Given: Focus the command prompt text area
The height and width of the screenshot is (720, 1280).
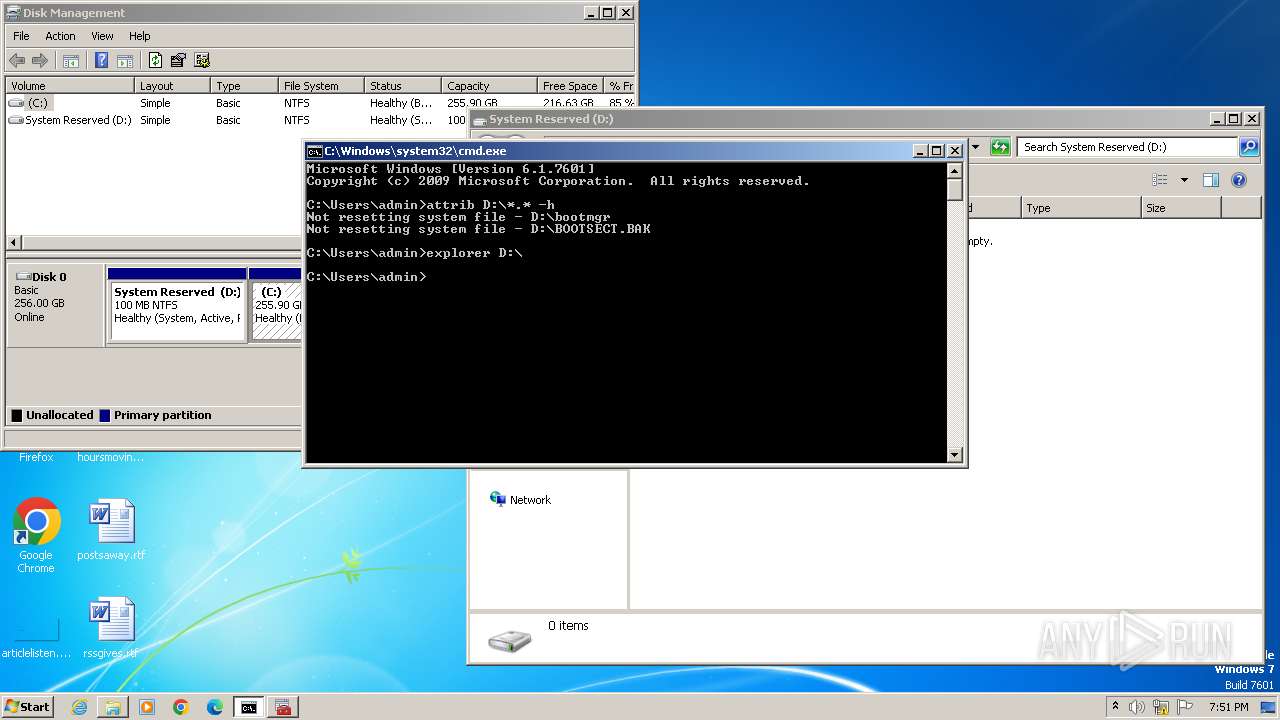Looking at the screenshot, I should [626, 312].
